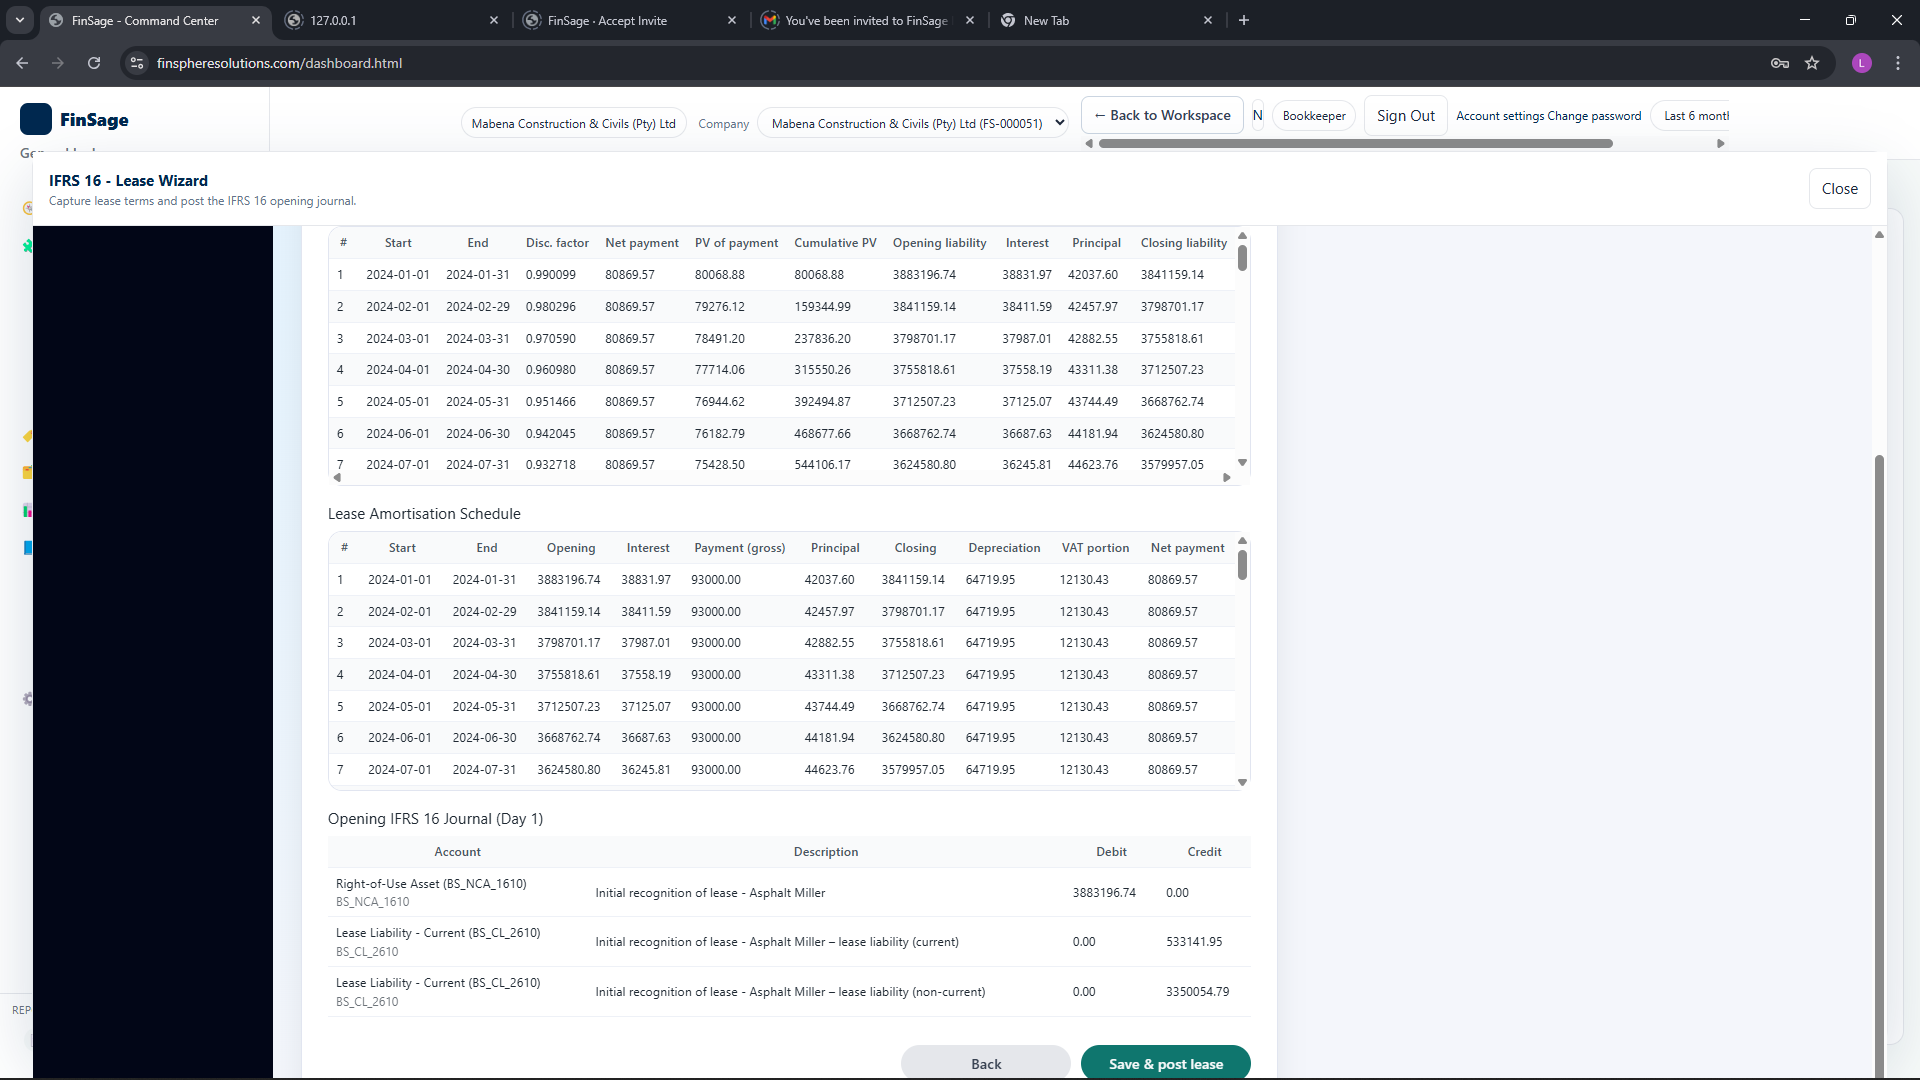Viewport: 1920px width, 1080px height.
Task: Switch to the 127.0.0.1 tab
Action: (x=392, y=20)
